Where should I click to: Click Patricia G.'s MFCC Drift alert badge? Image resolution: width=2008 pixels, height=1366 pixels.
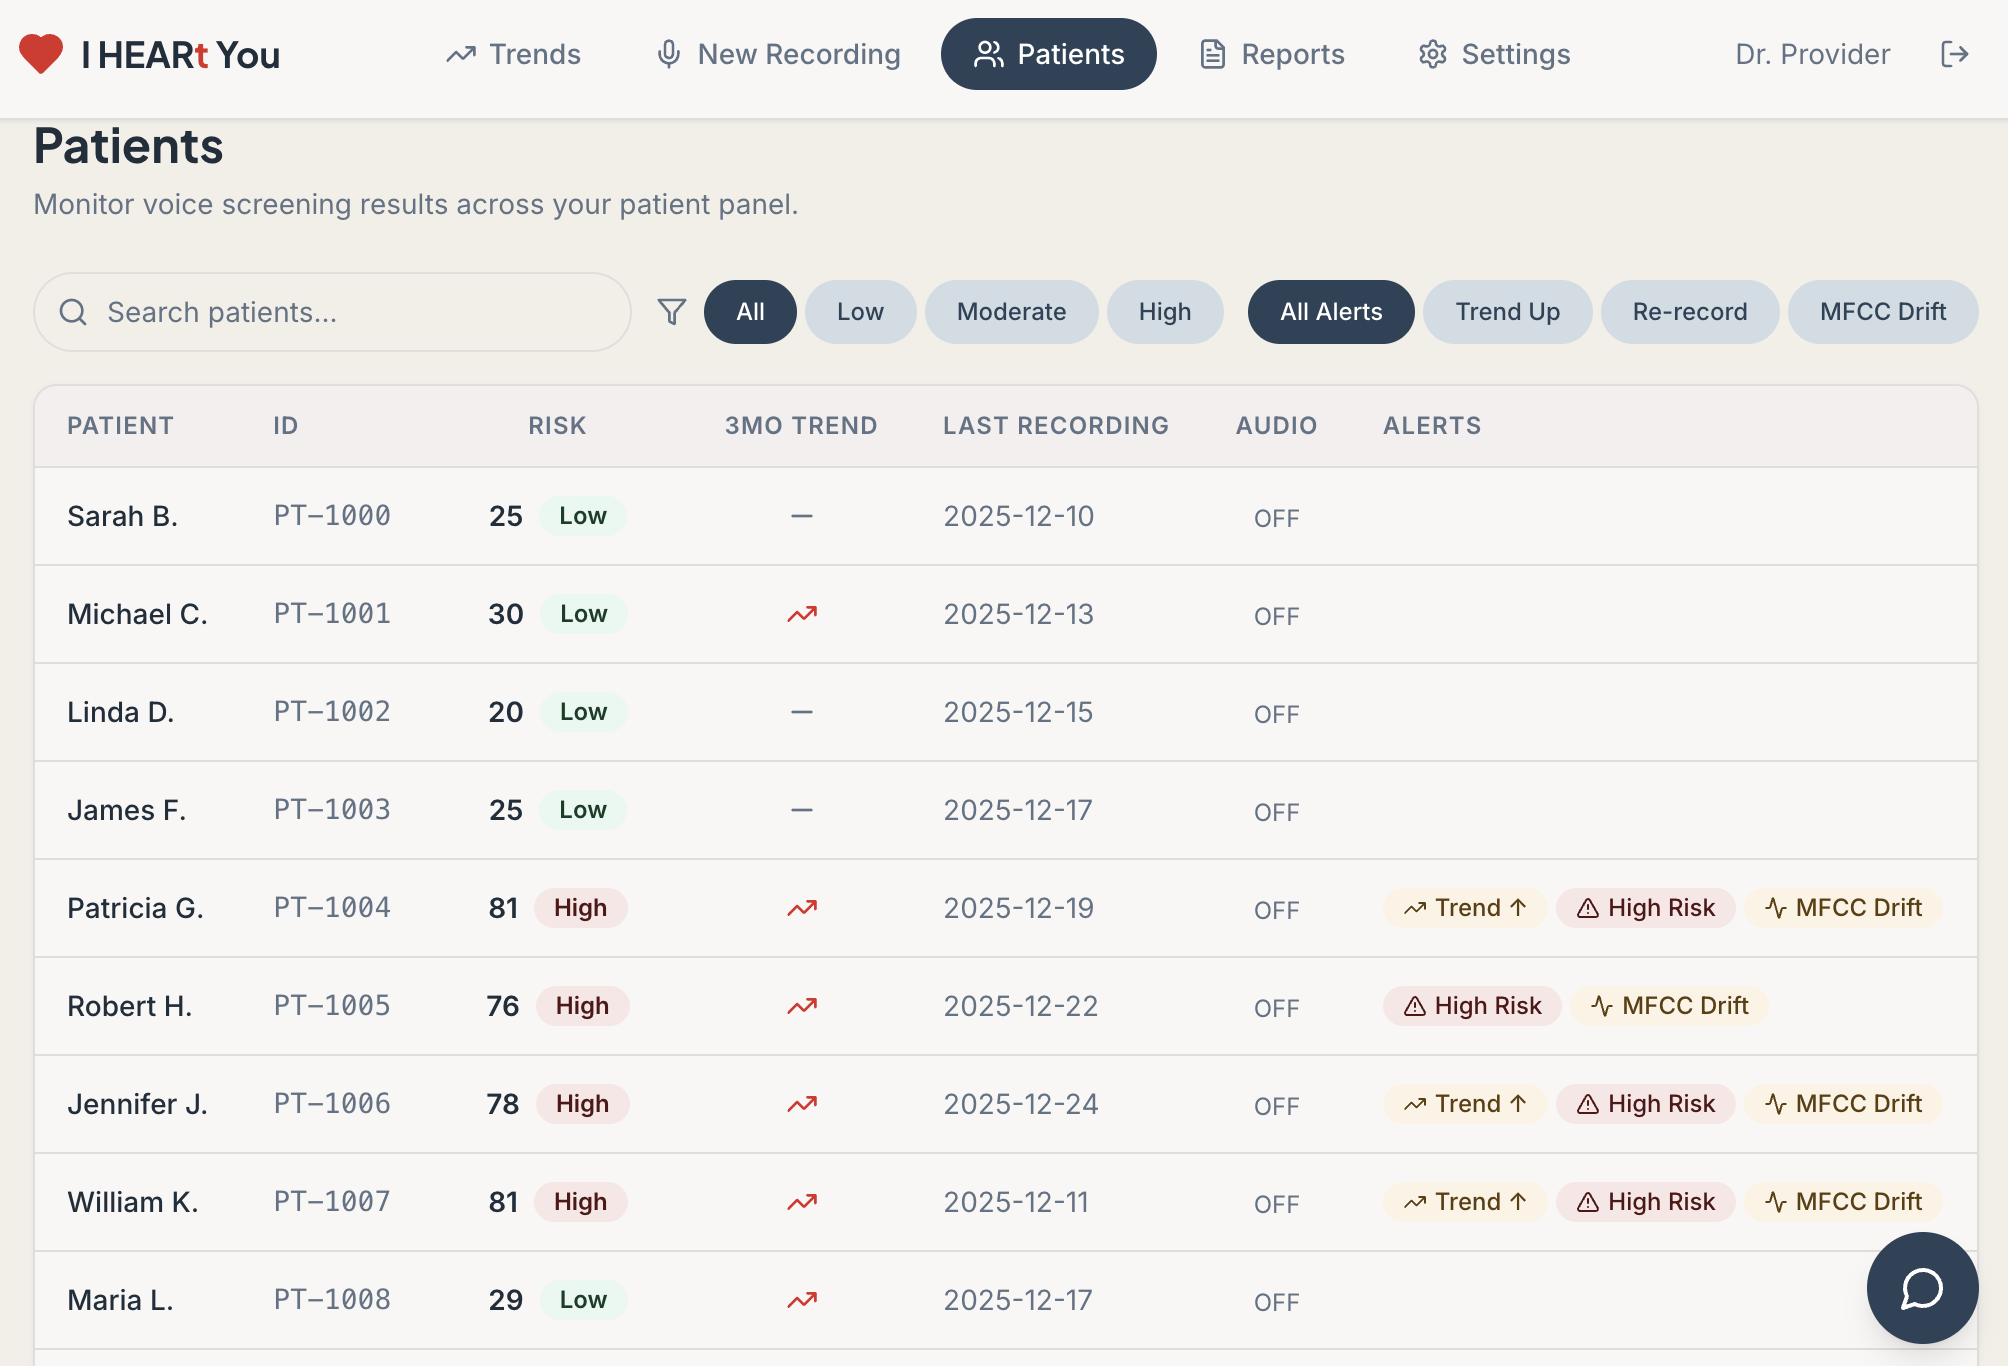coord(1843,908)
